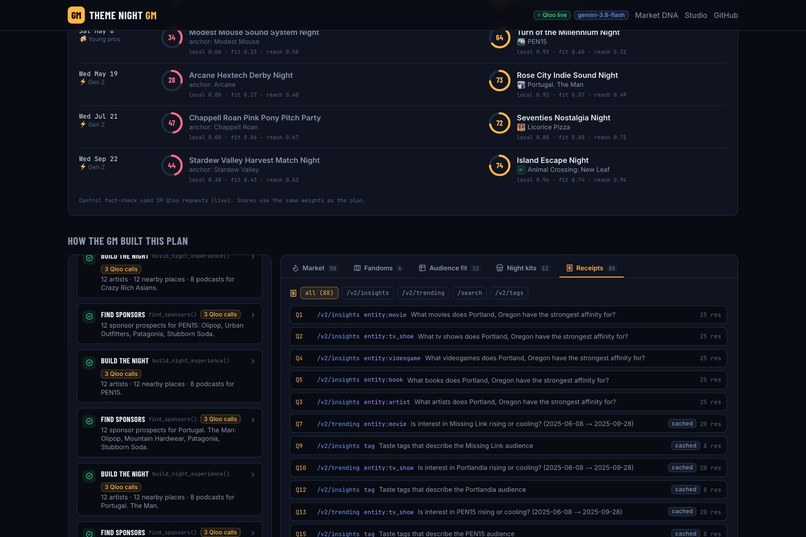The width and height of the screenshot is (806, 537).
Task: Filter receipts by /v2/trending
Action: [x=423, y=293]
